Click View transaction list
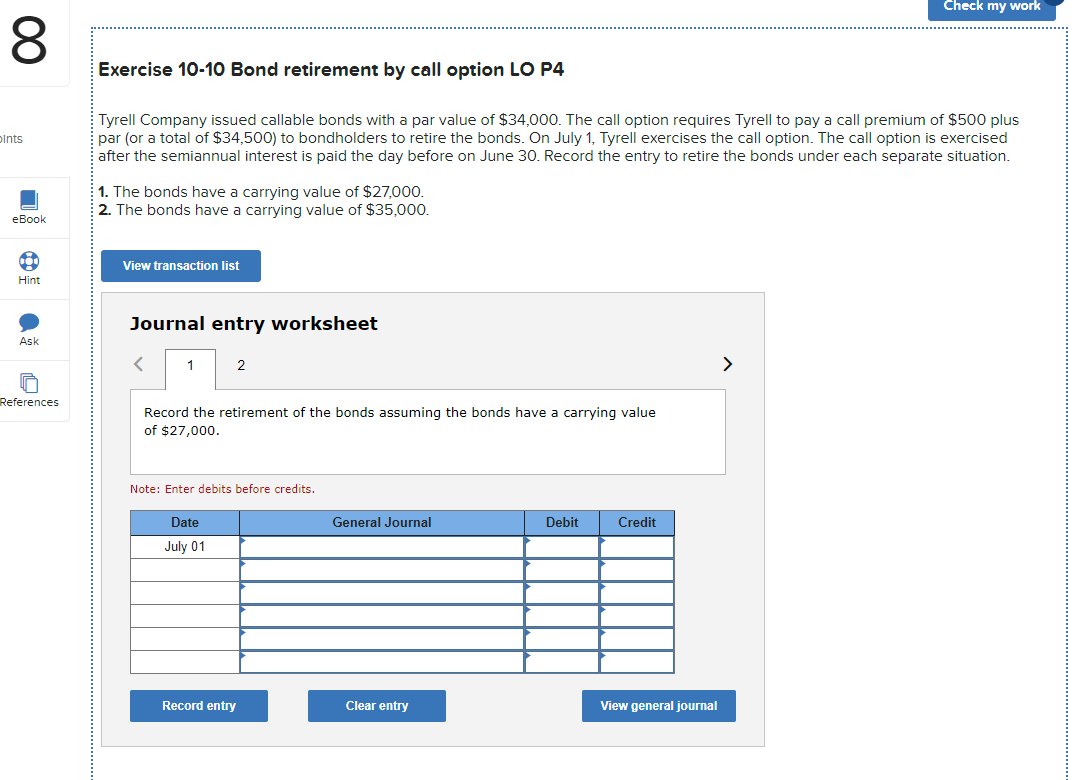Screen dimensions: 1083x780 180,266
